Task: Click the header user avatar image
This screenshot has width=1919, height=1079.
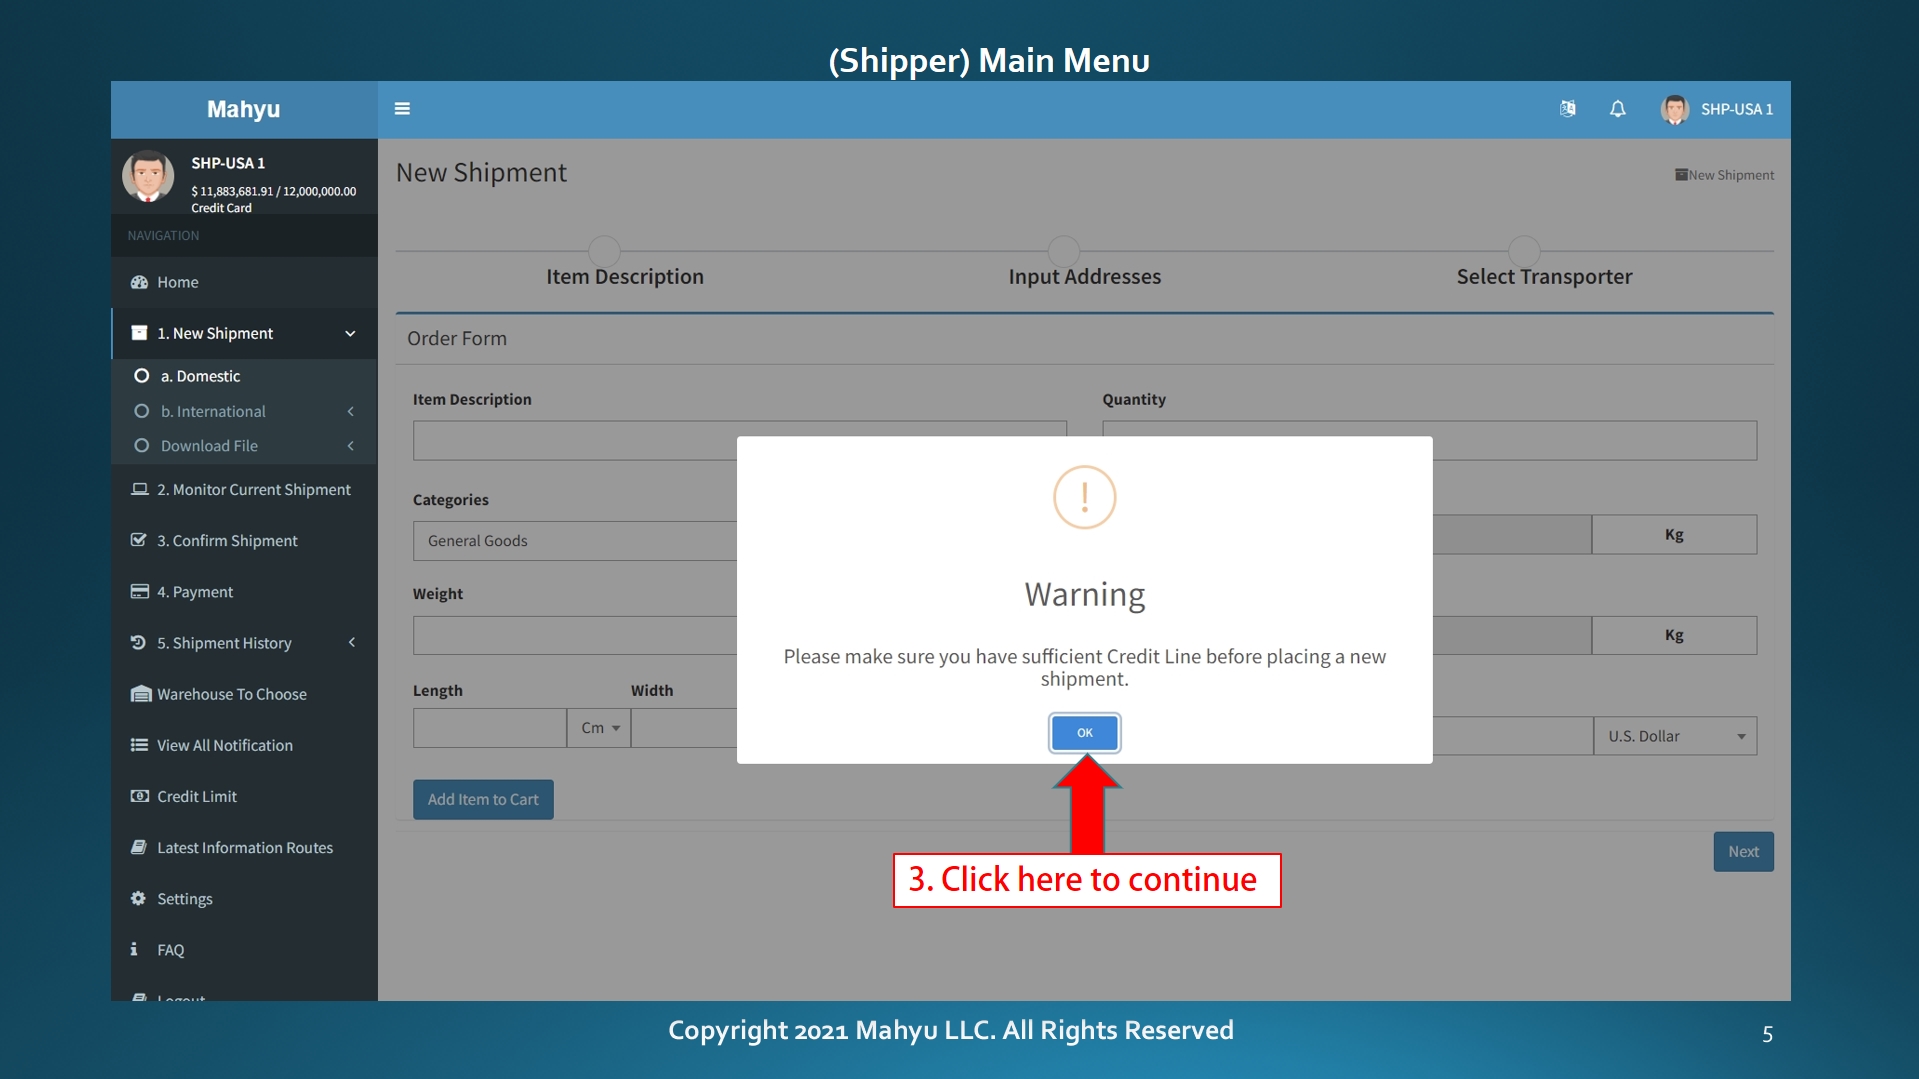Action: tap(1674, 109)
